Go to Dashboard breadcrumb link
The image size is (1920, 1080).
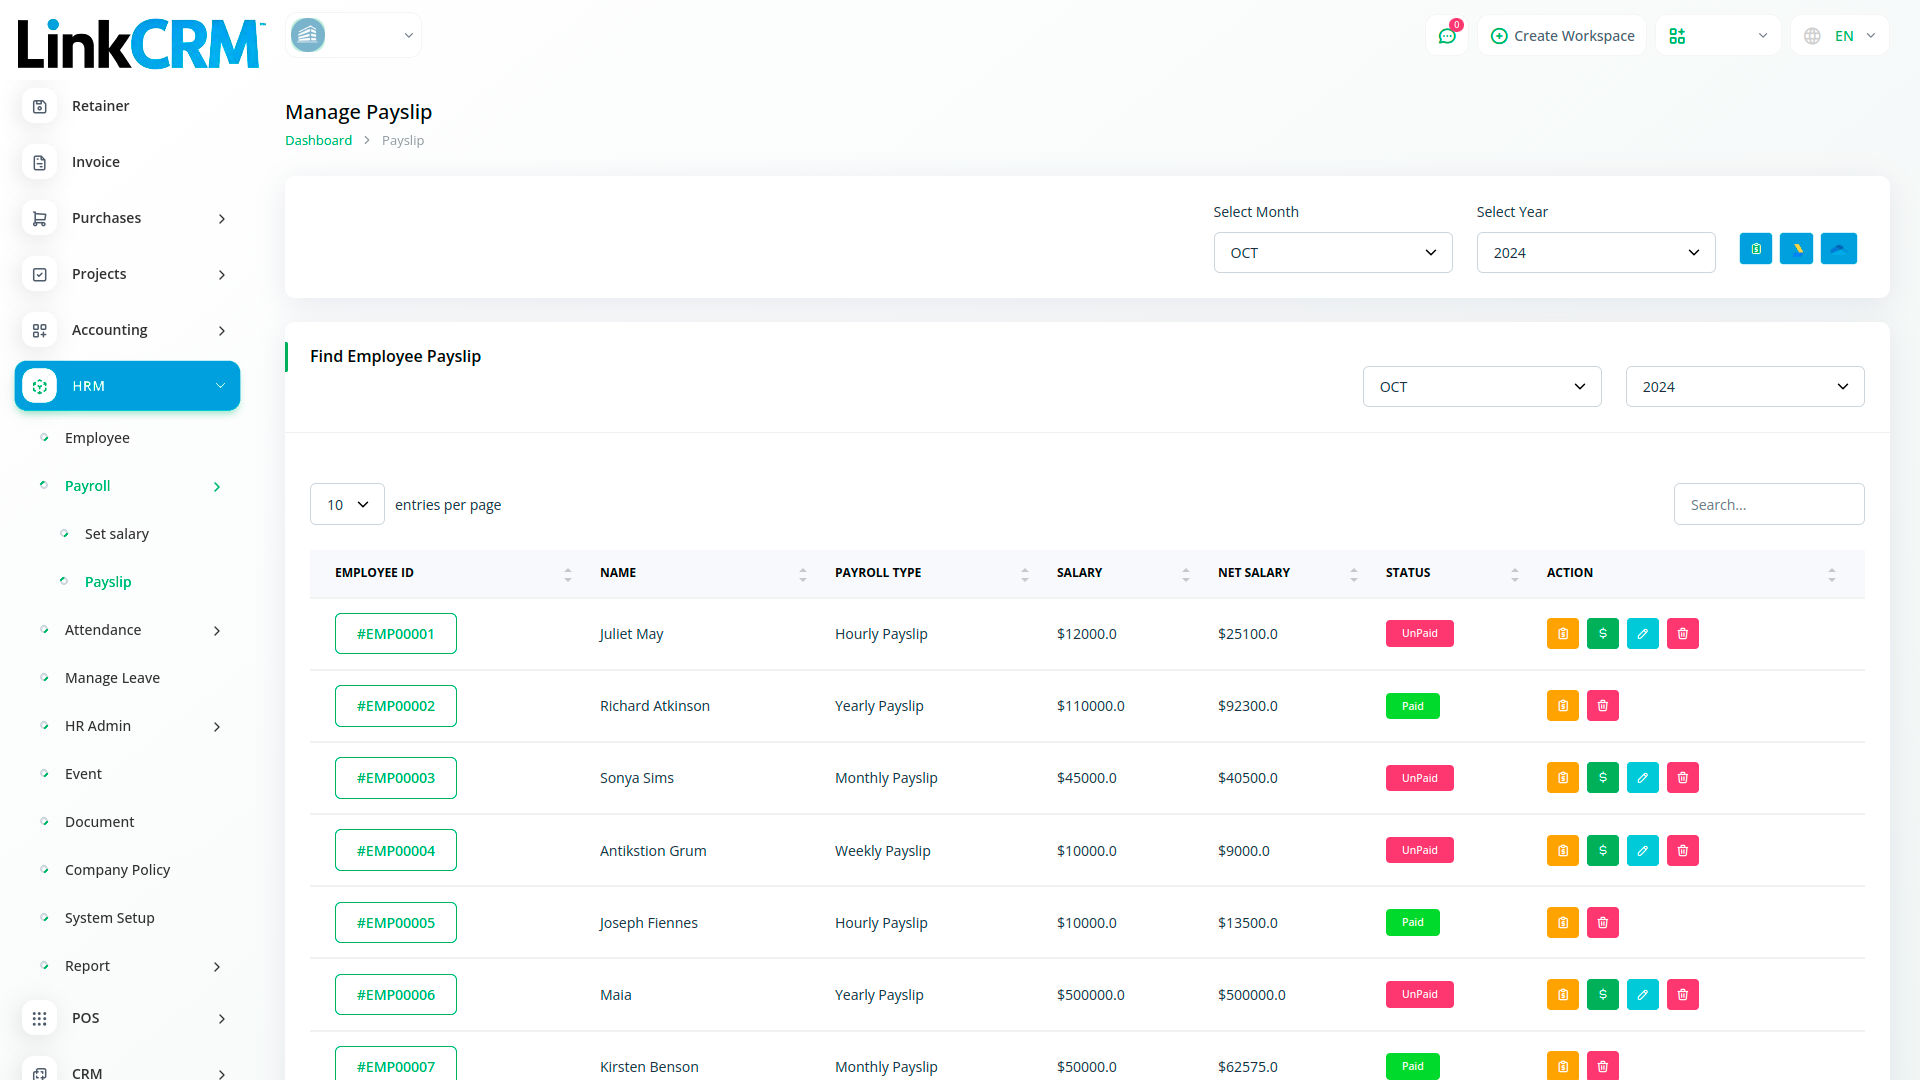tap(318, 141)
